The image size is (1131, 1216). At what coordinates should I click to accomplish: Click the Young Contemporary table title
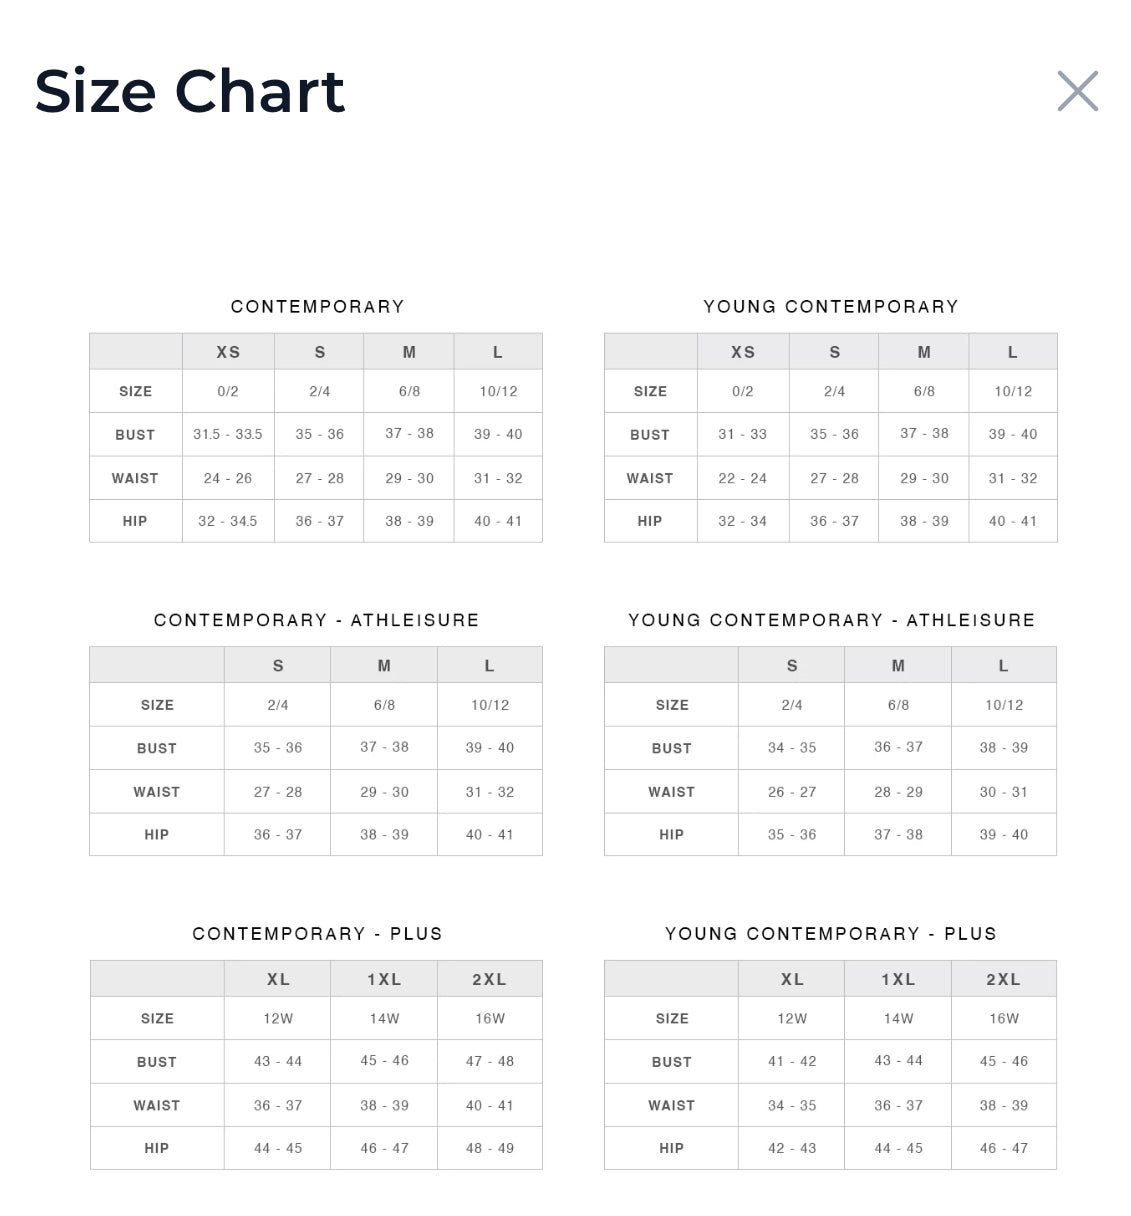(830, 307)
